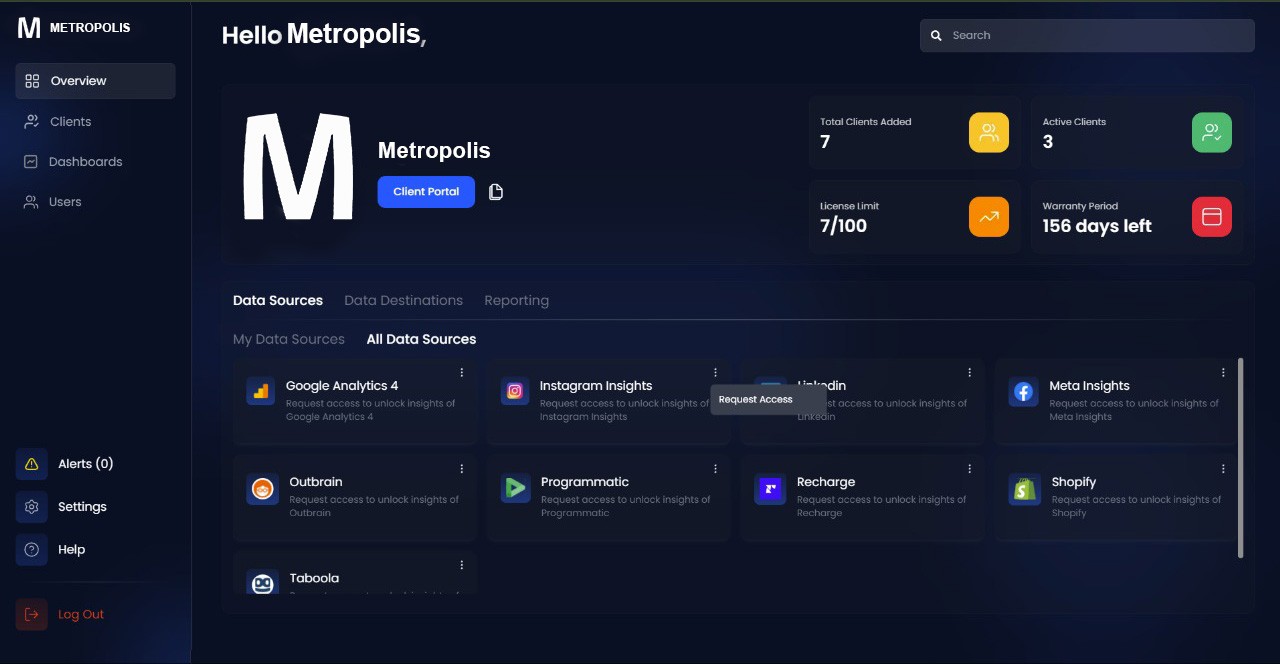
Task: Click the 'Meta Insights' card title
Action: tap(1089, 386)
